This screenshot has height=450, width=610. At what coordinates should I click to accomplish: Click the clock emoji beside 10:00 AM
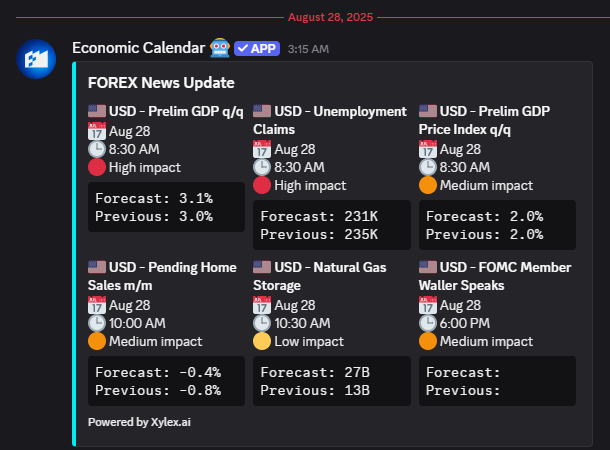pos(97,323)
